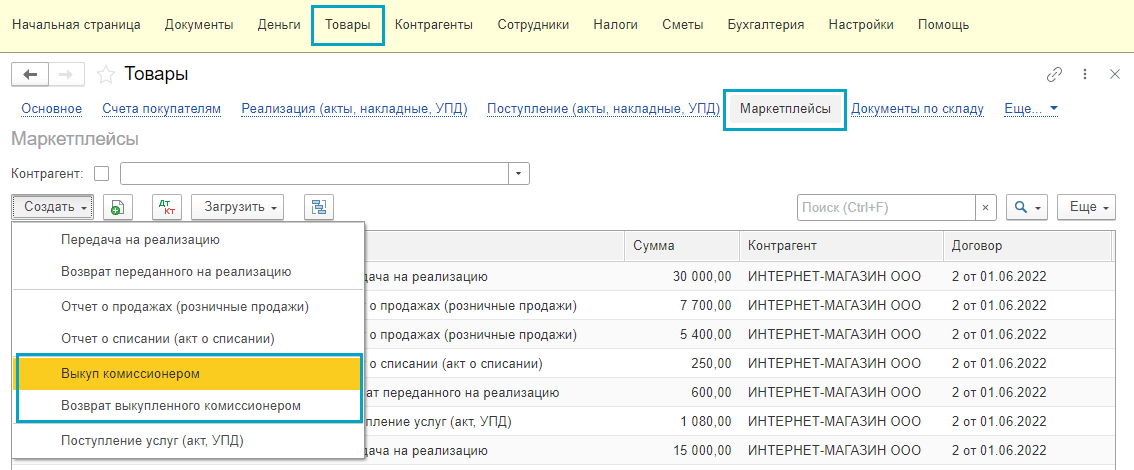This screenshot has height=470, width=1134.
Task: Clear search field with the x button
Action: 985,207
